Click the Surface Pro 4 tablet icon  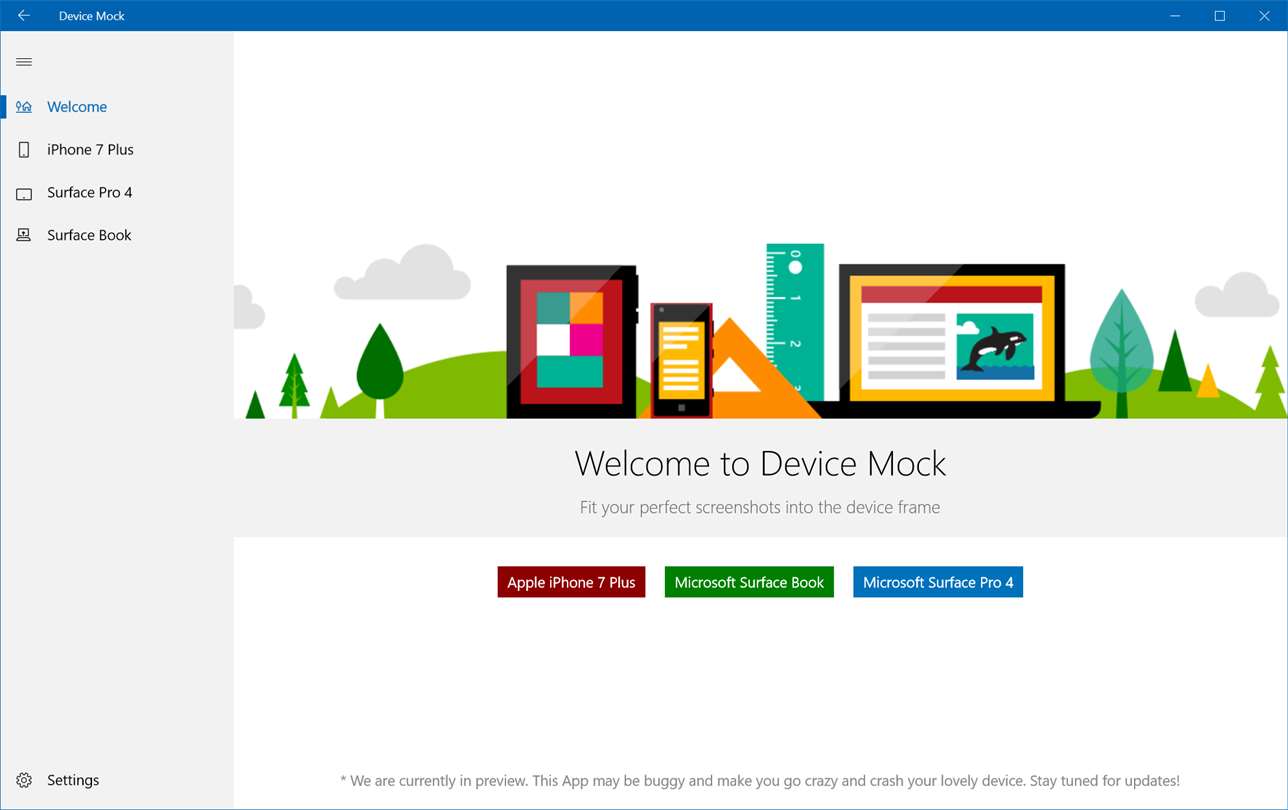tap(24, 193)
